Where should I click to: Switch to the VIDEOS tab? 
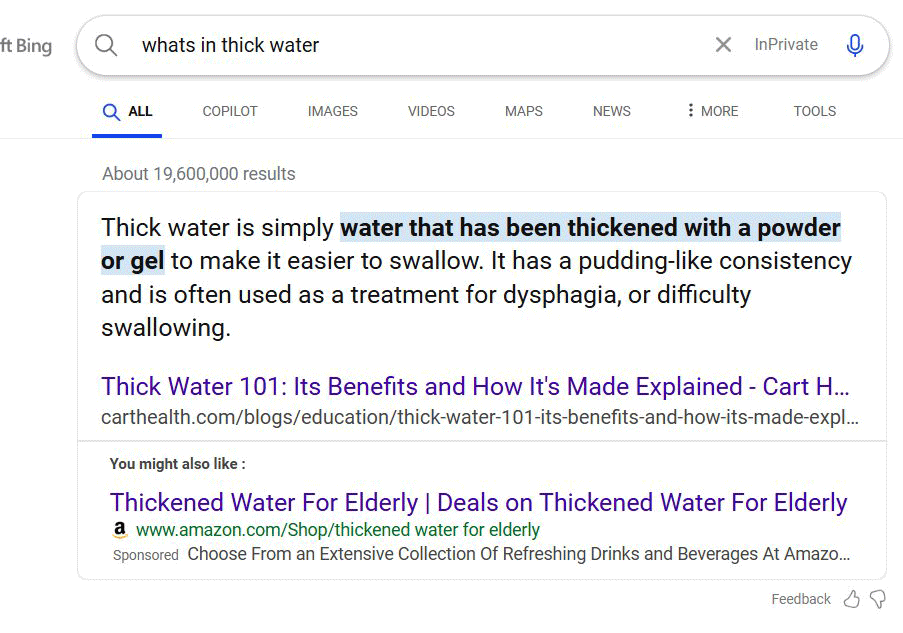coord(431,111)
